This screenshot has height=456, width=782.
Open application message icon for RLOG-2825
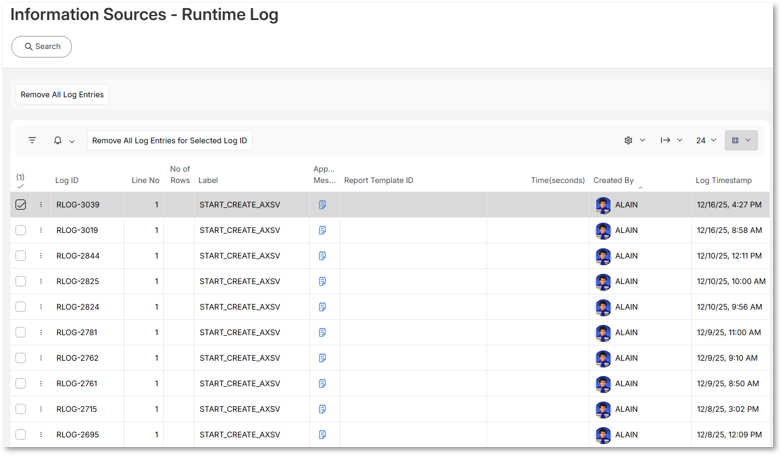323,281
